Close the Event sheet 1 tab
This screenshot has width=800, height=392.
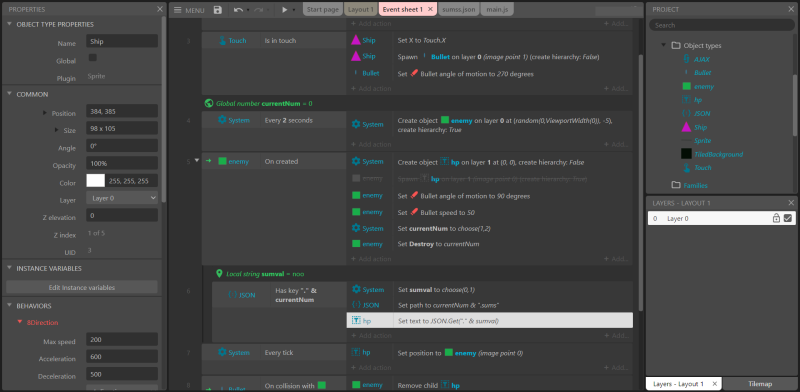[x=430, y=9]
